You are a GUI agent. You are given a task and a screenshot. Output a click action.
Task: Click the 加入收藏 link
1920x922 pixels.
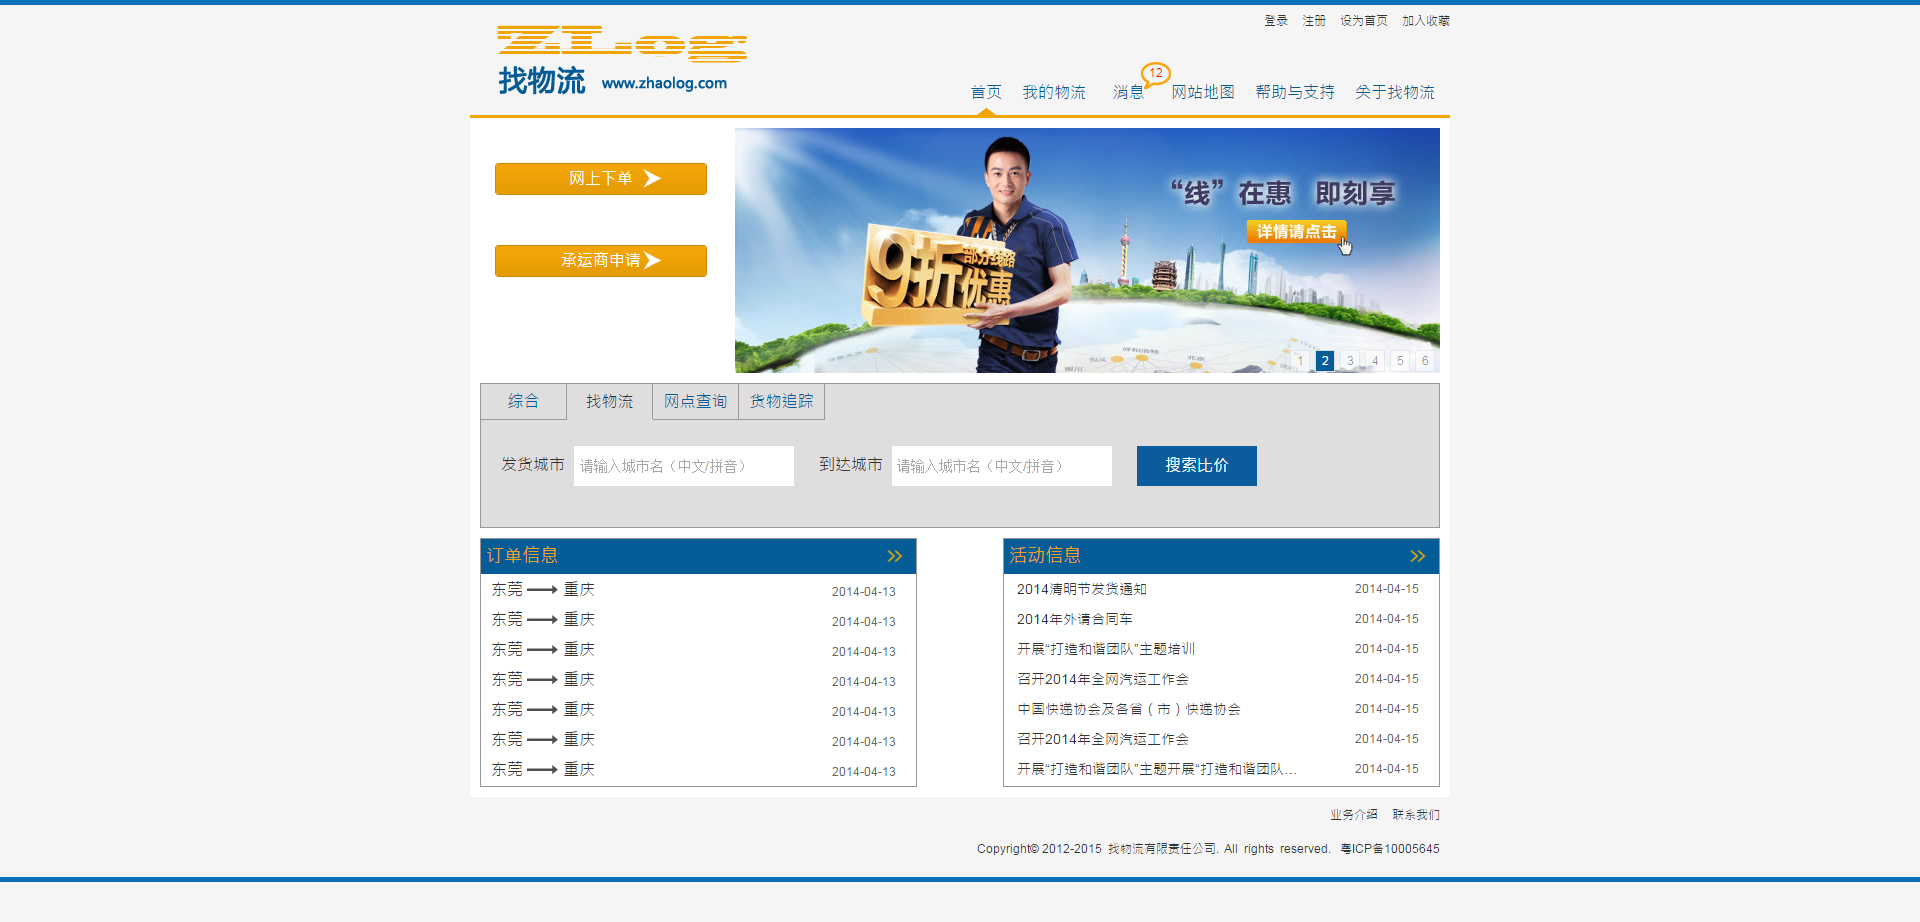(1426, 21)
